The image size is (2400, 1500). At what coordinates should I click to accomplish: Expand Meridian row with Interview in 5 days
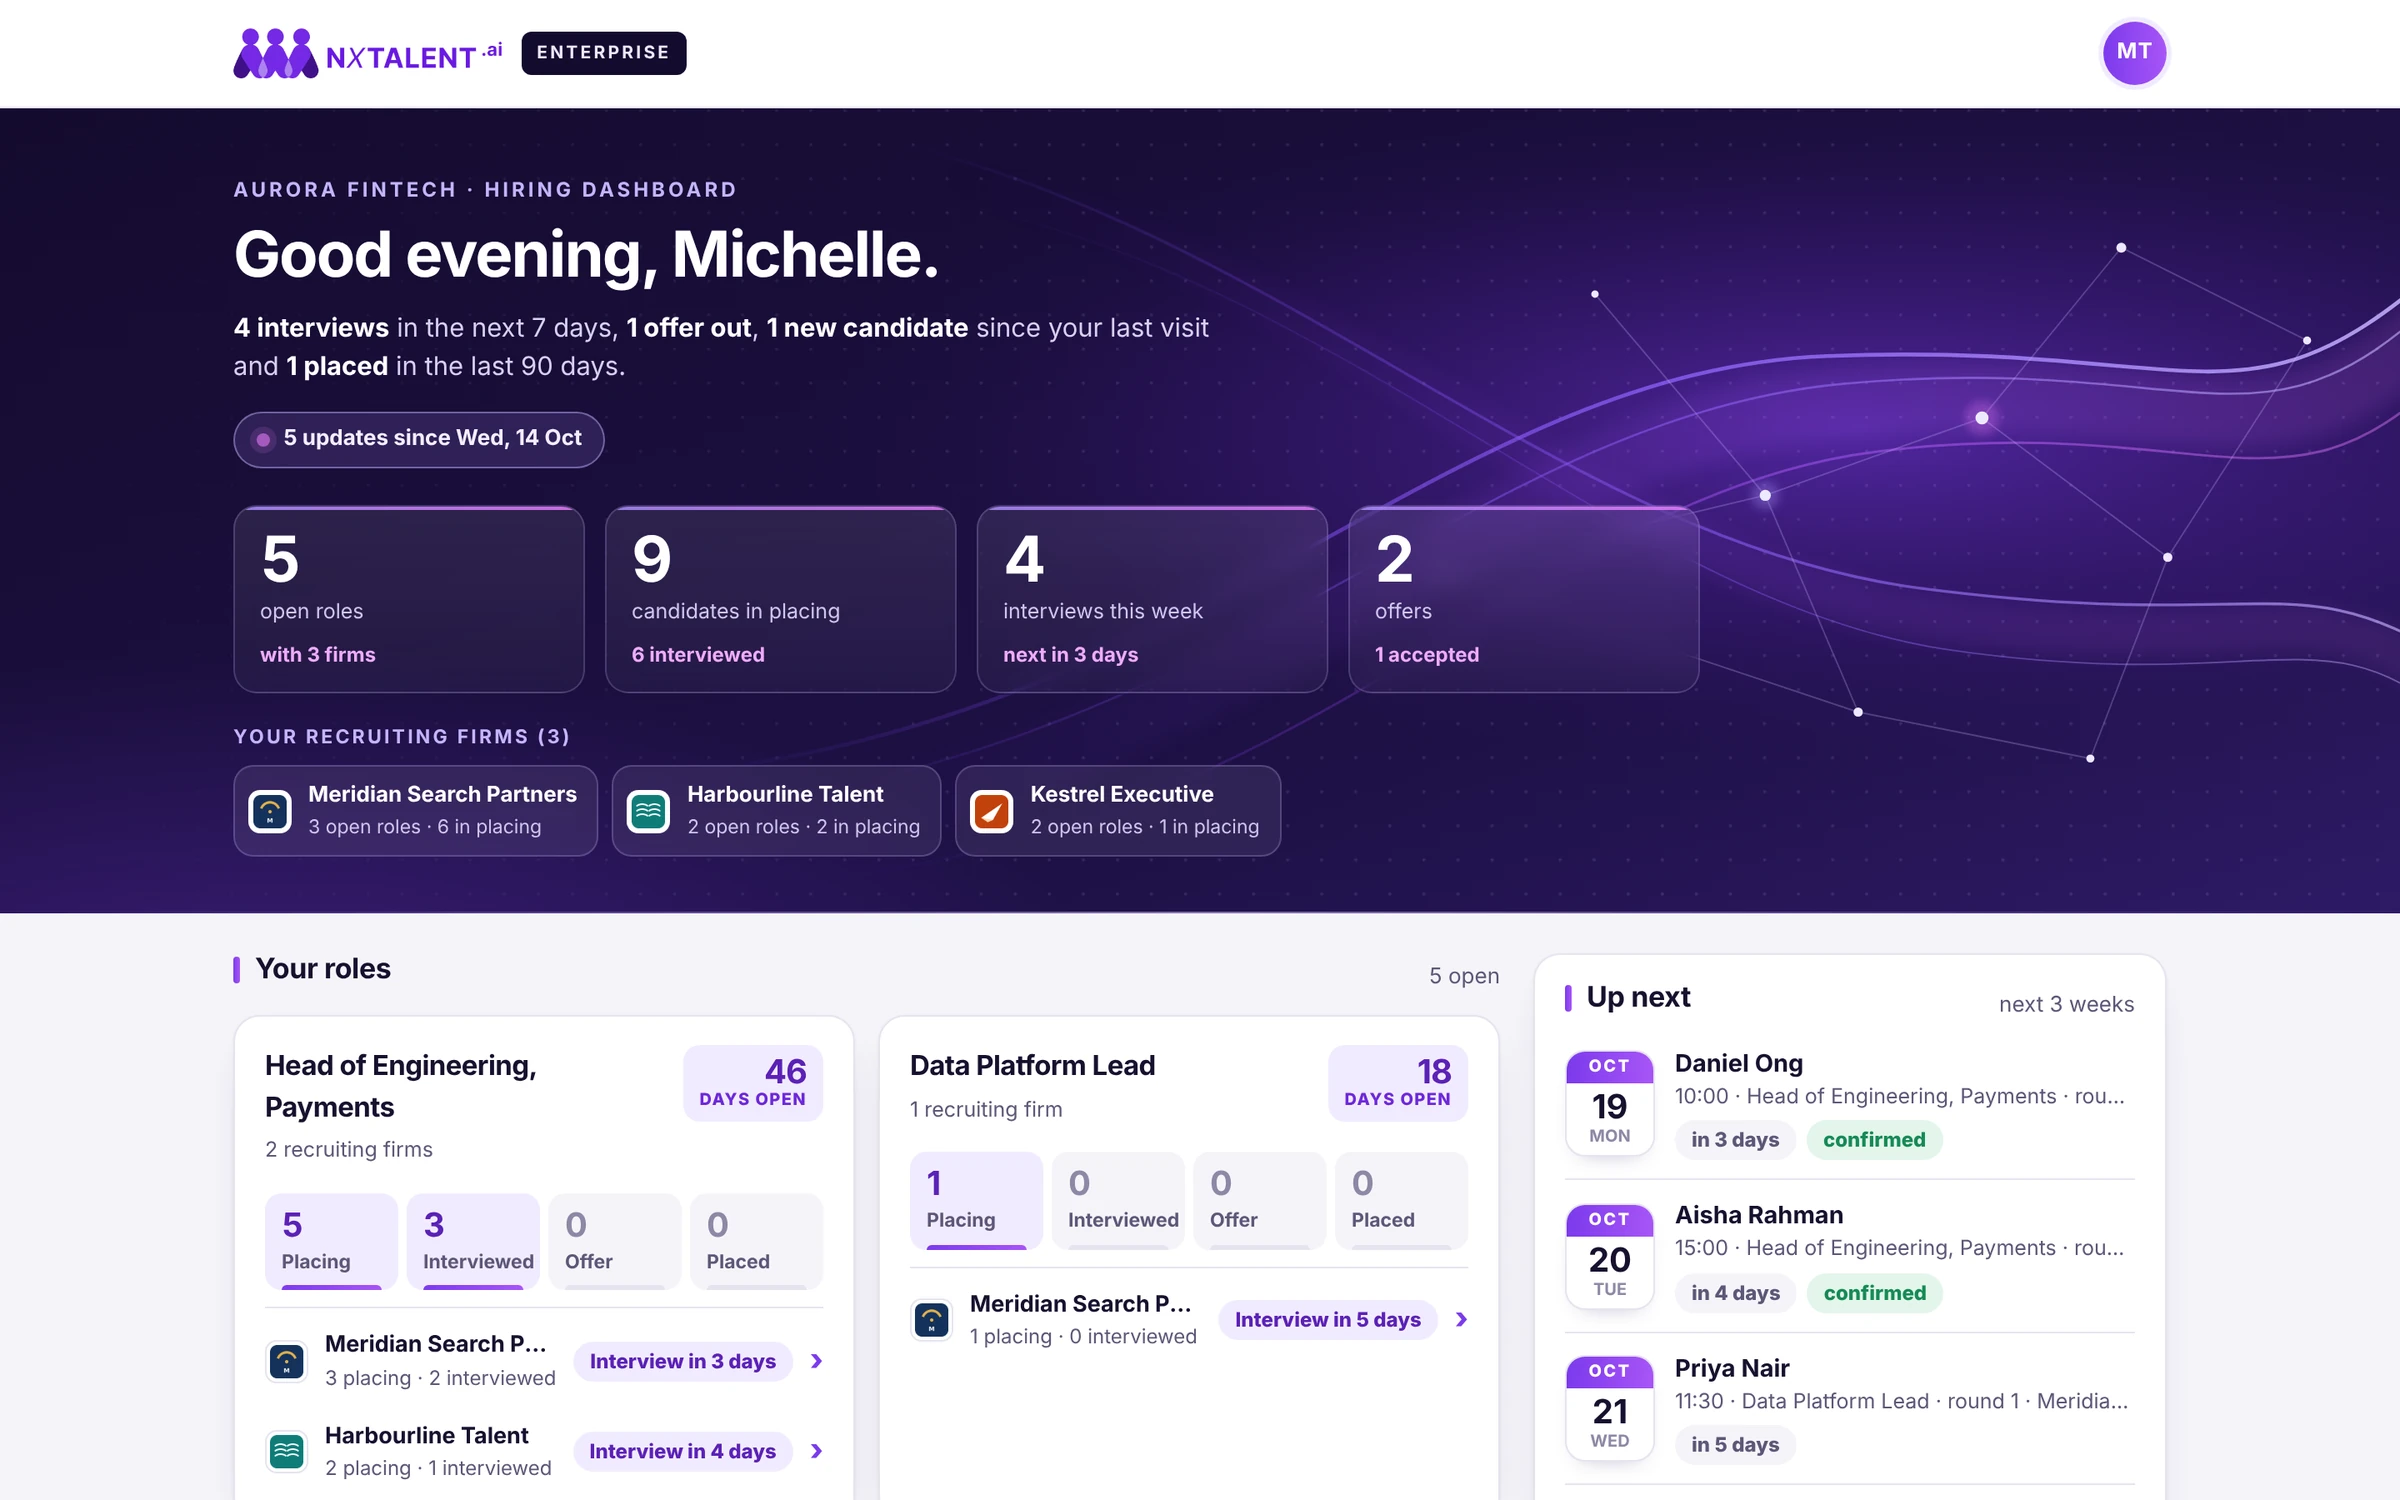[1462, 1319]
